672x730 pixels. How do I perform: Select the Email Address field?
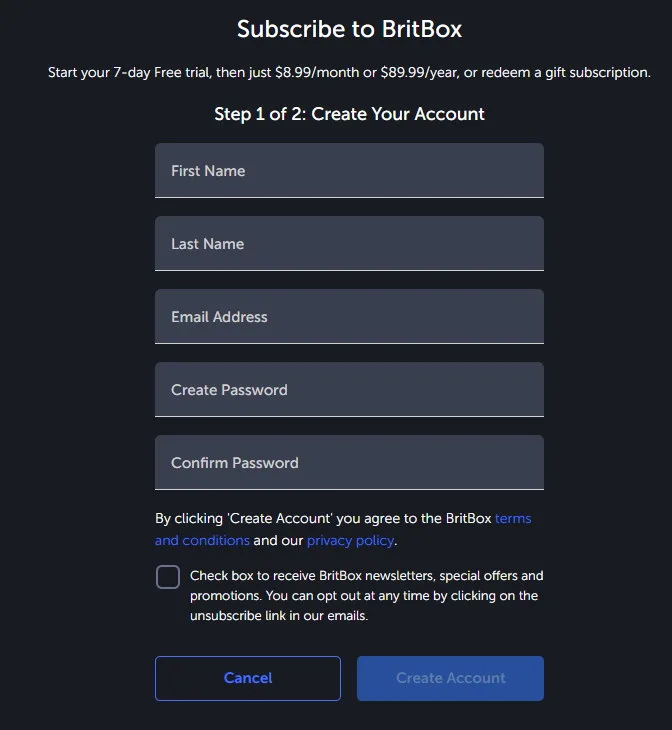click(x=349, y=317)
